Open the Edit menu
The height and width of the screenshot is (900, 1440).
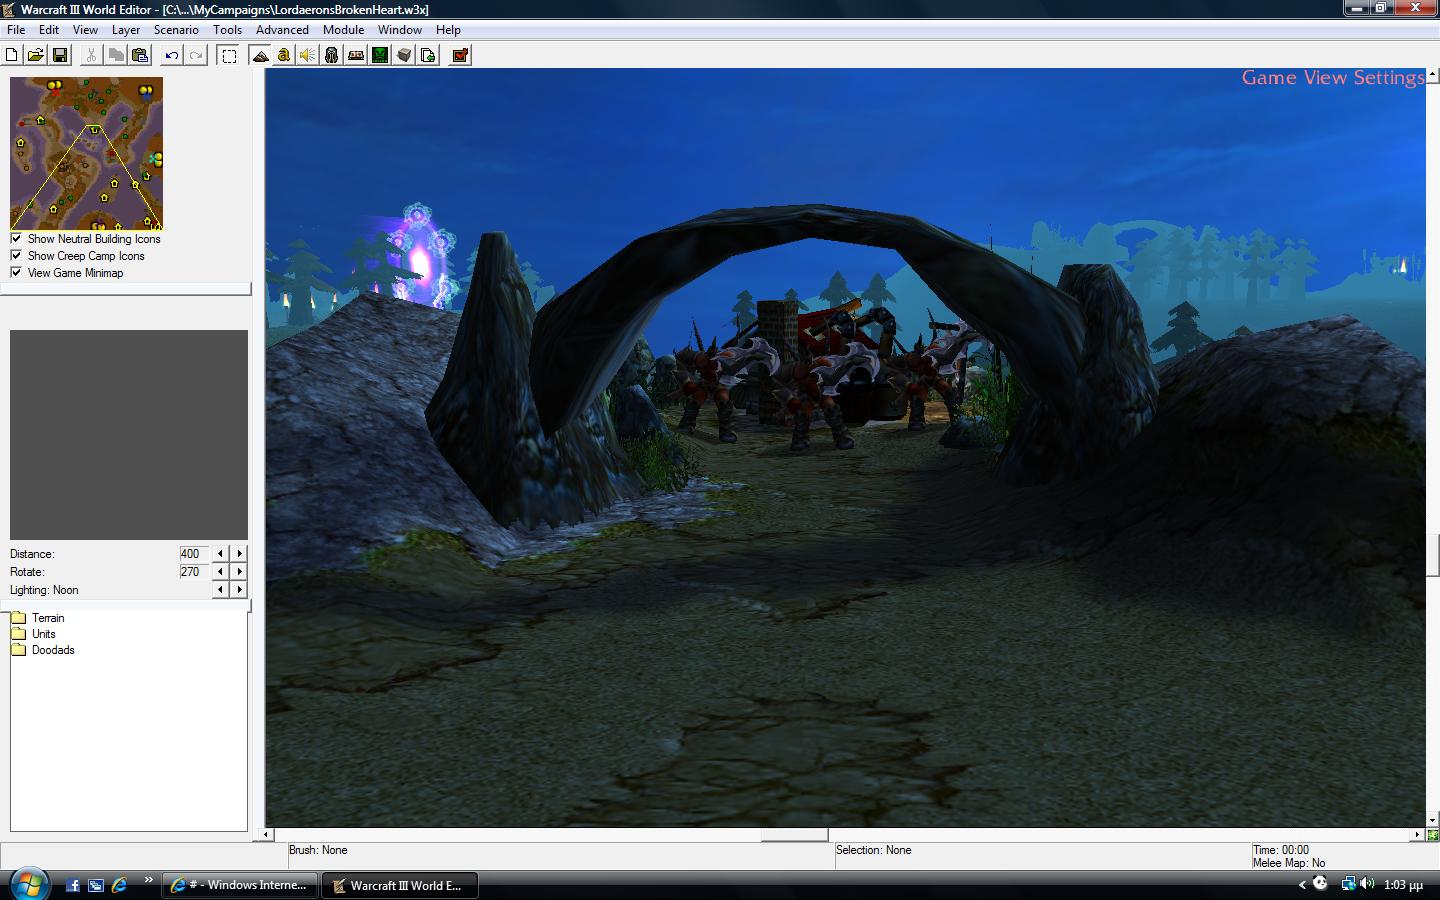click(49, 30)
